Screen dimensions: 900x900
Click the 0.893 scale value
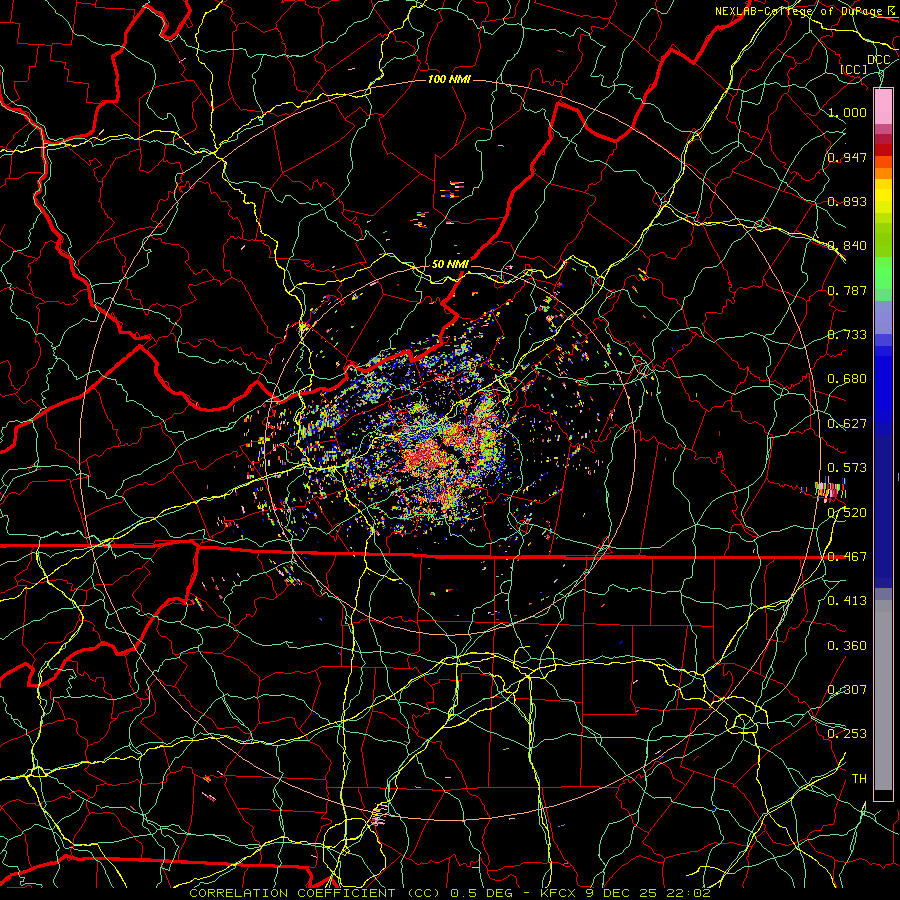coord(847,201)
